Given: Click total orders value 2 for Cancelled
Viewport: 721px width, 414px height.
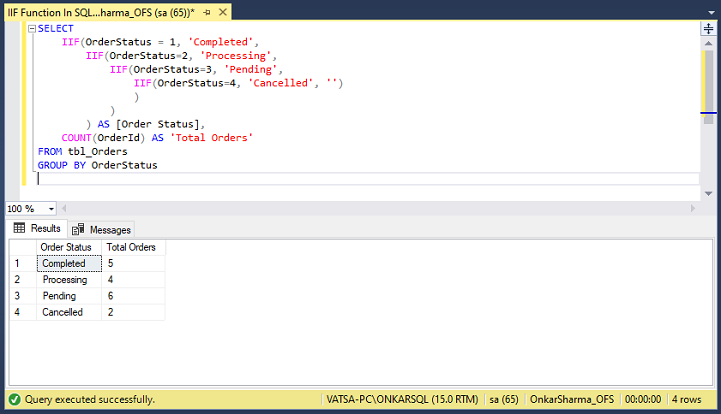Looking at the screenshot, I should 133,312.
